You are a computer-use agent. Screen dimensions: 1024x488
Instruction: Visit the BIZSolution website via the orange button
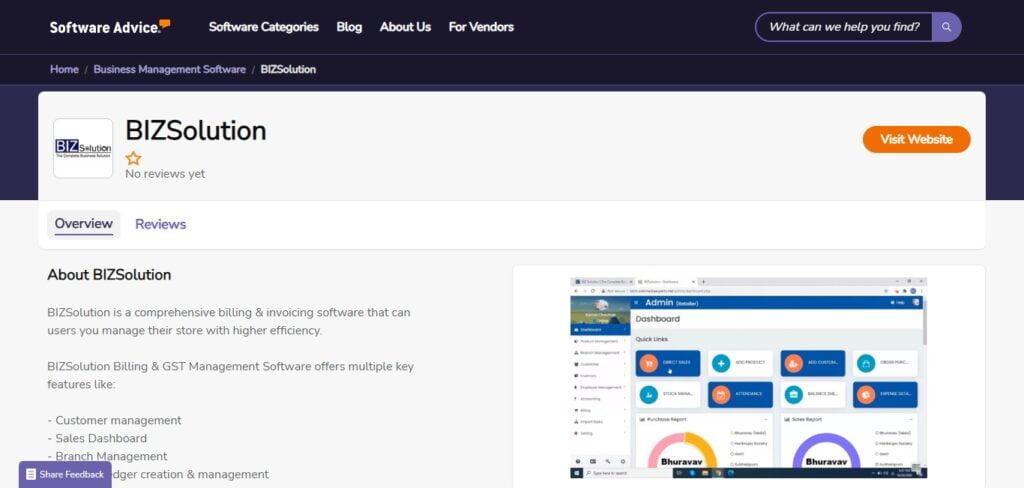(x=916, y=139)
